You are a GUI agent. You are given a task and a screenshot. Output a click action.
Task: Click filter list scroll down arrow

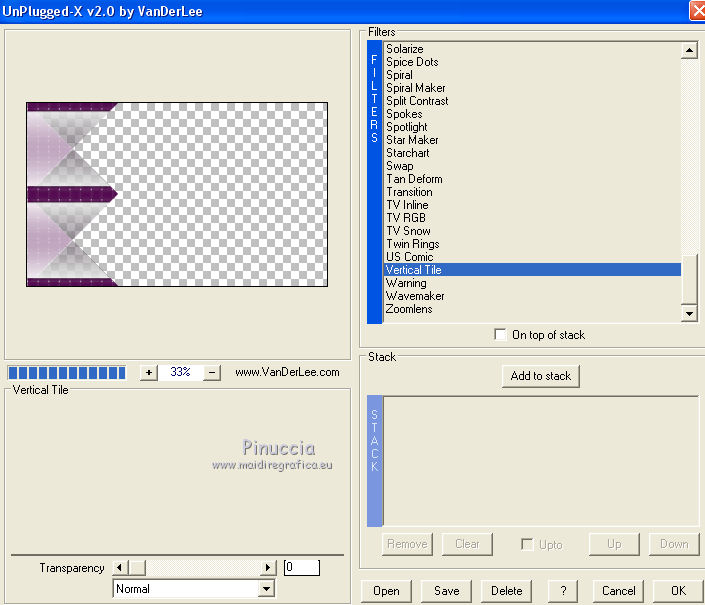[x=689, y=313]
